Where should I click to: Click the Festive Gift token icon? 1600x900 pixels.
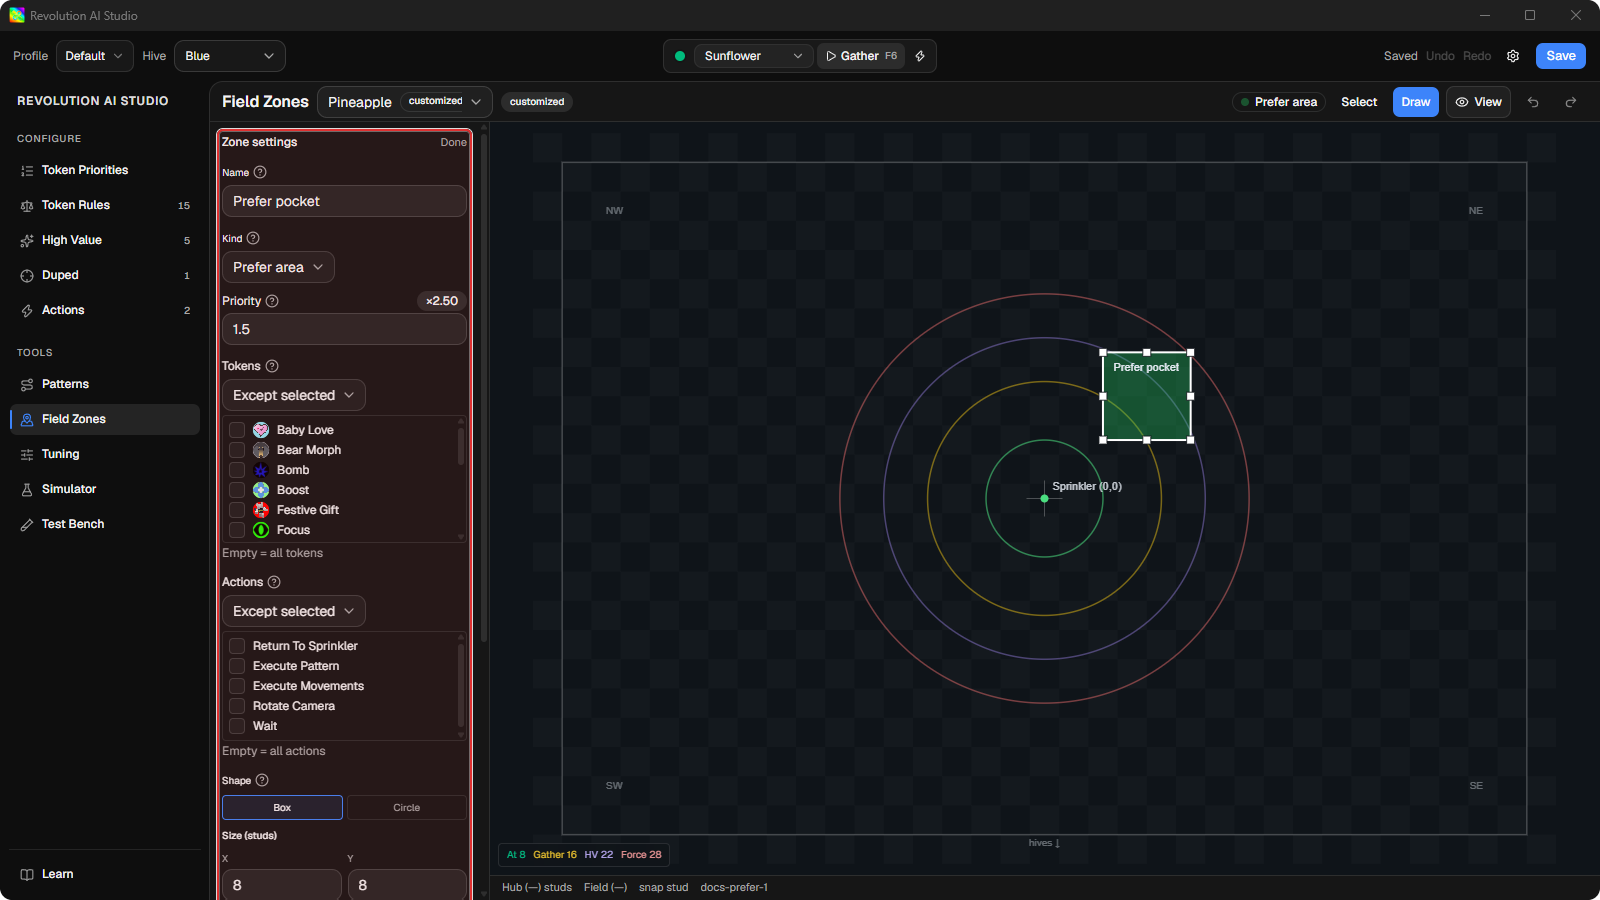coord(261,510)
